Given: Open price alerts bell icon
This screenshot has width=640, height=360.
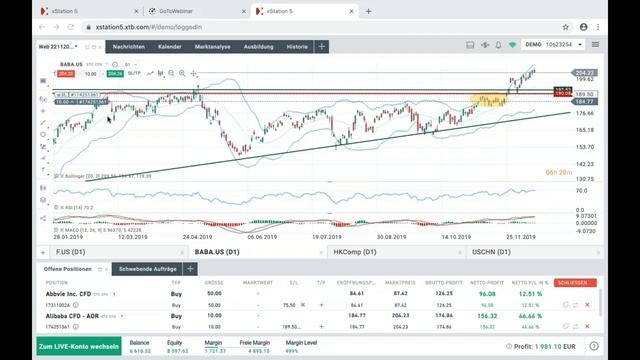Looking at the screenshot, I should [498, 45].
